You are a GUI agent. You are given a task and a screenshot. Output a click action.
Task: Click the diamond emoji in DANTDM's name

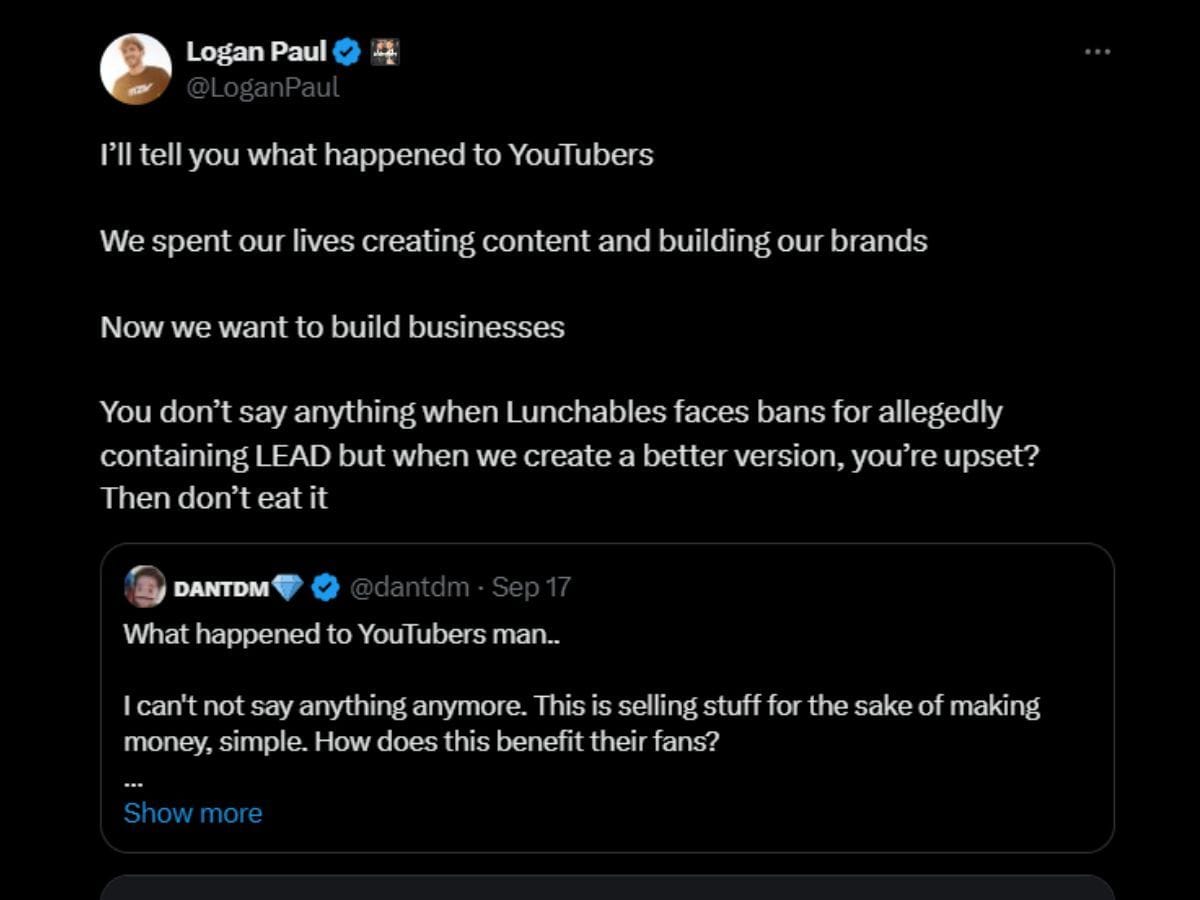click(286, 585)
